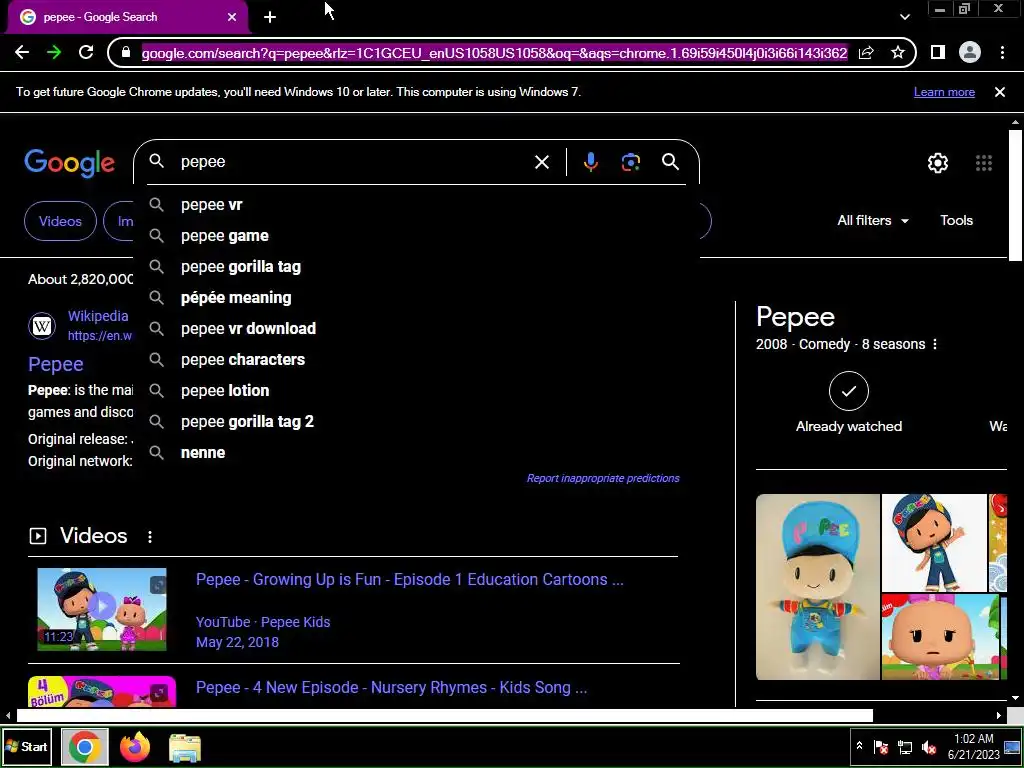Open the new tab plus button
The height and width of the screenshot is (768, 1024).
click(x=270, y=17)
